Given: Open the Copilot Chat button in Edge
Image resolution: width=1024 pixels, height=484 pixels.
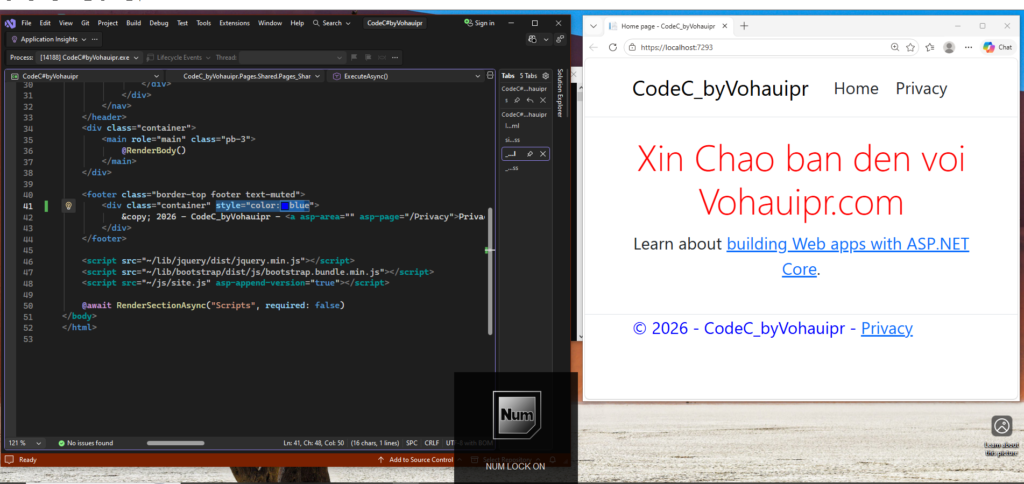Looking at the screenshot, I should click(x=997, y=47).
